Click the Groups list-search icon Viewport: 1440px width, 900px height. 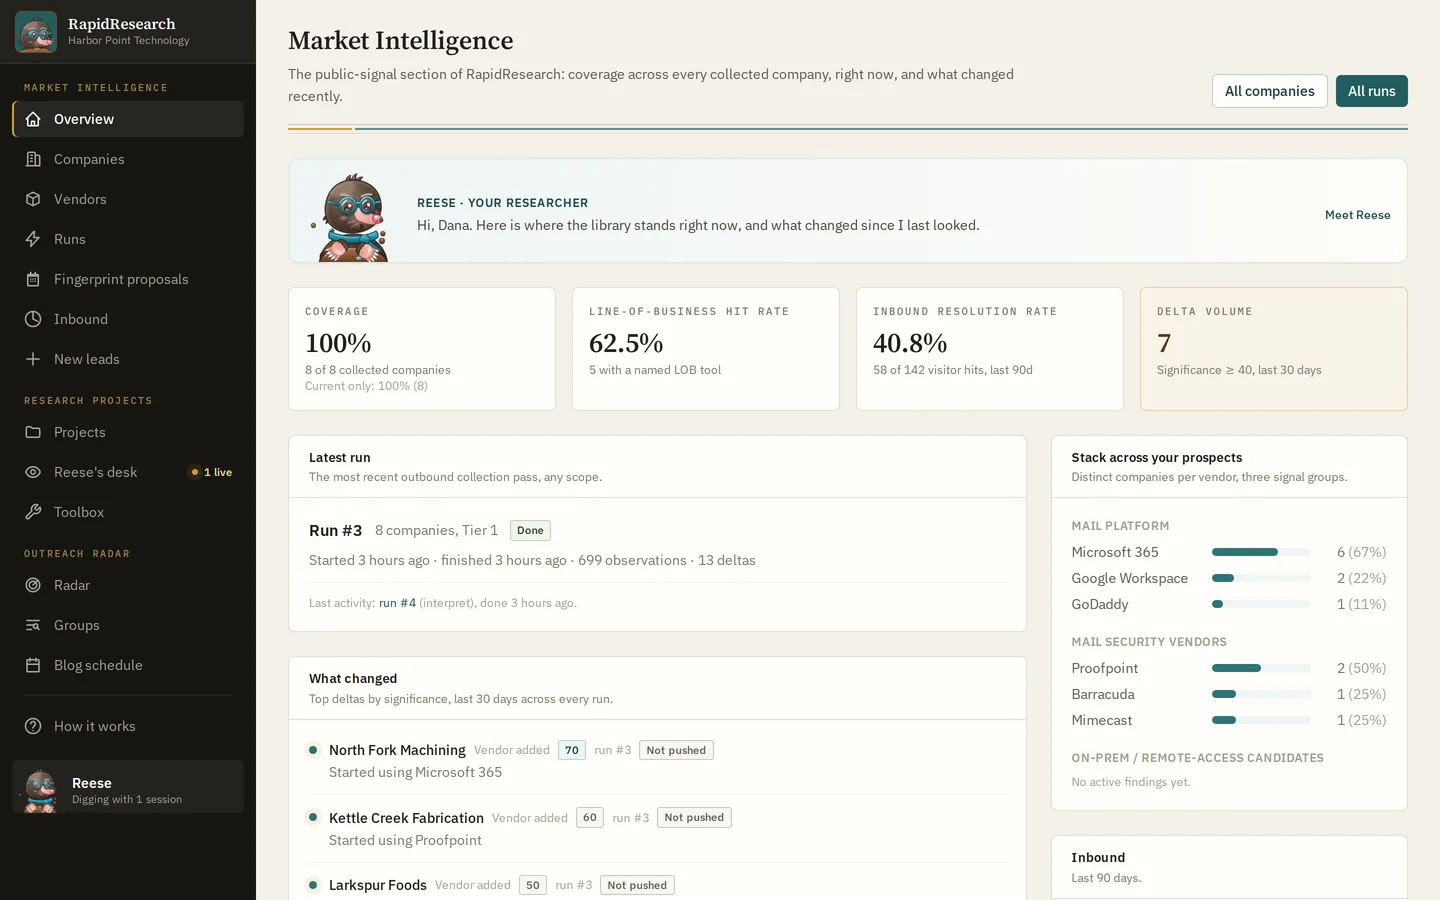(33, 625)
